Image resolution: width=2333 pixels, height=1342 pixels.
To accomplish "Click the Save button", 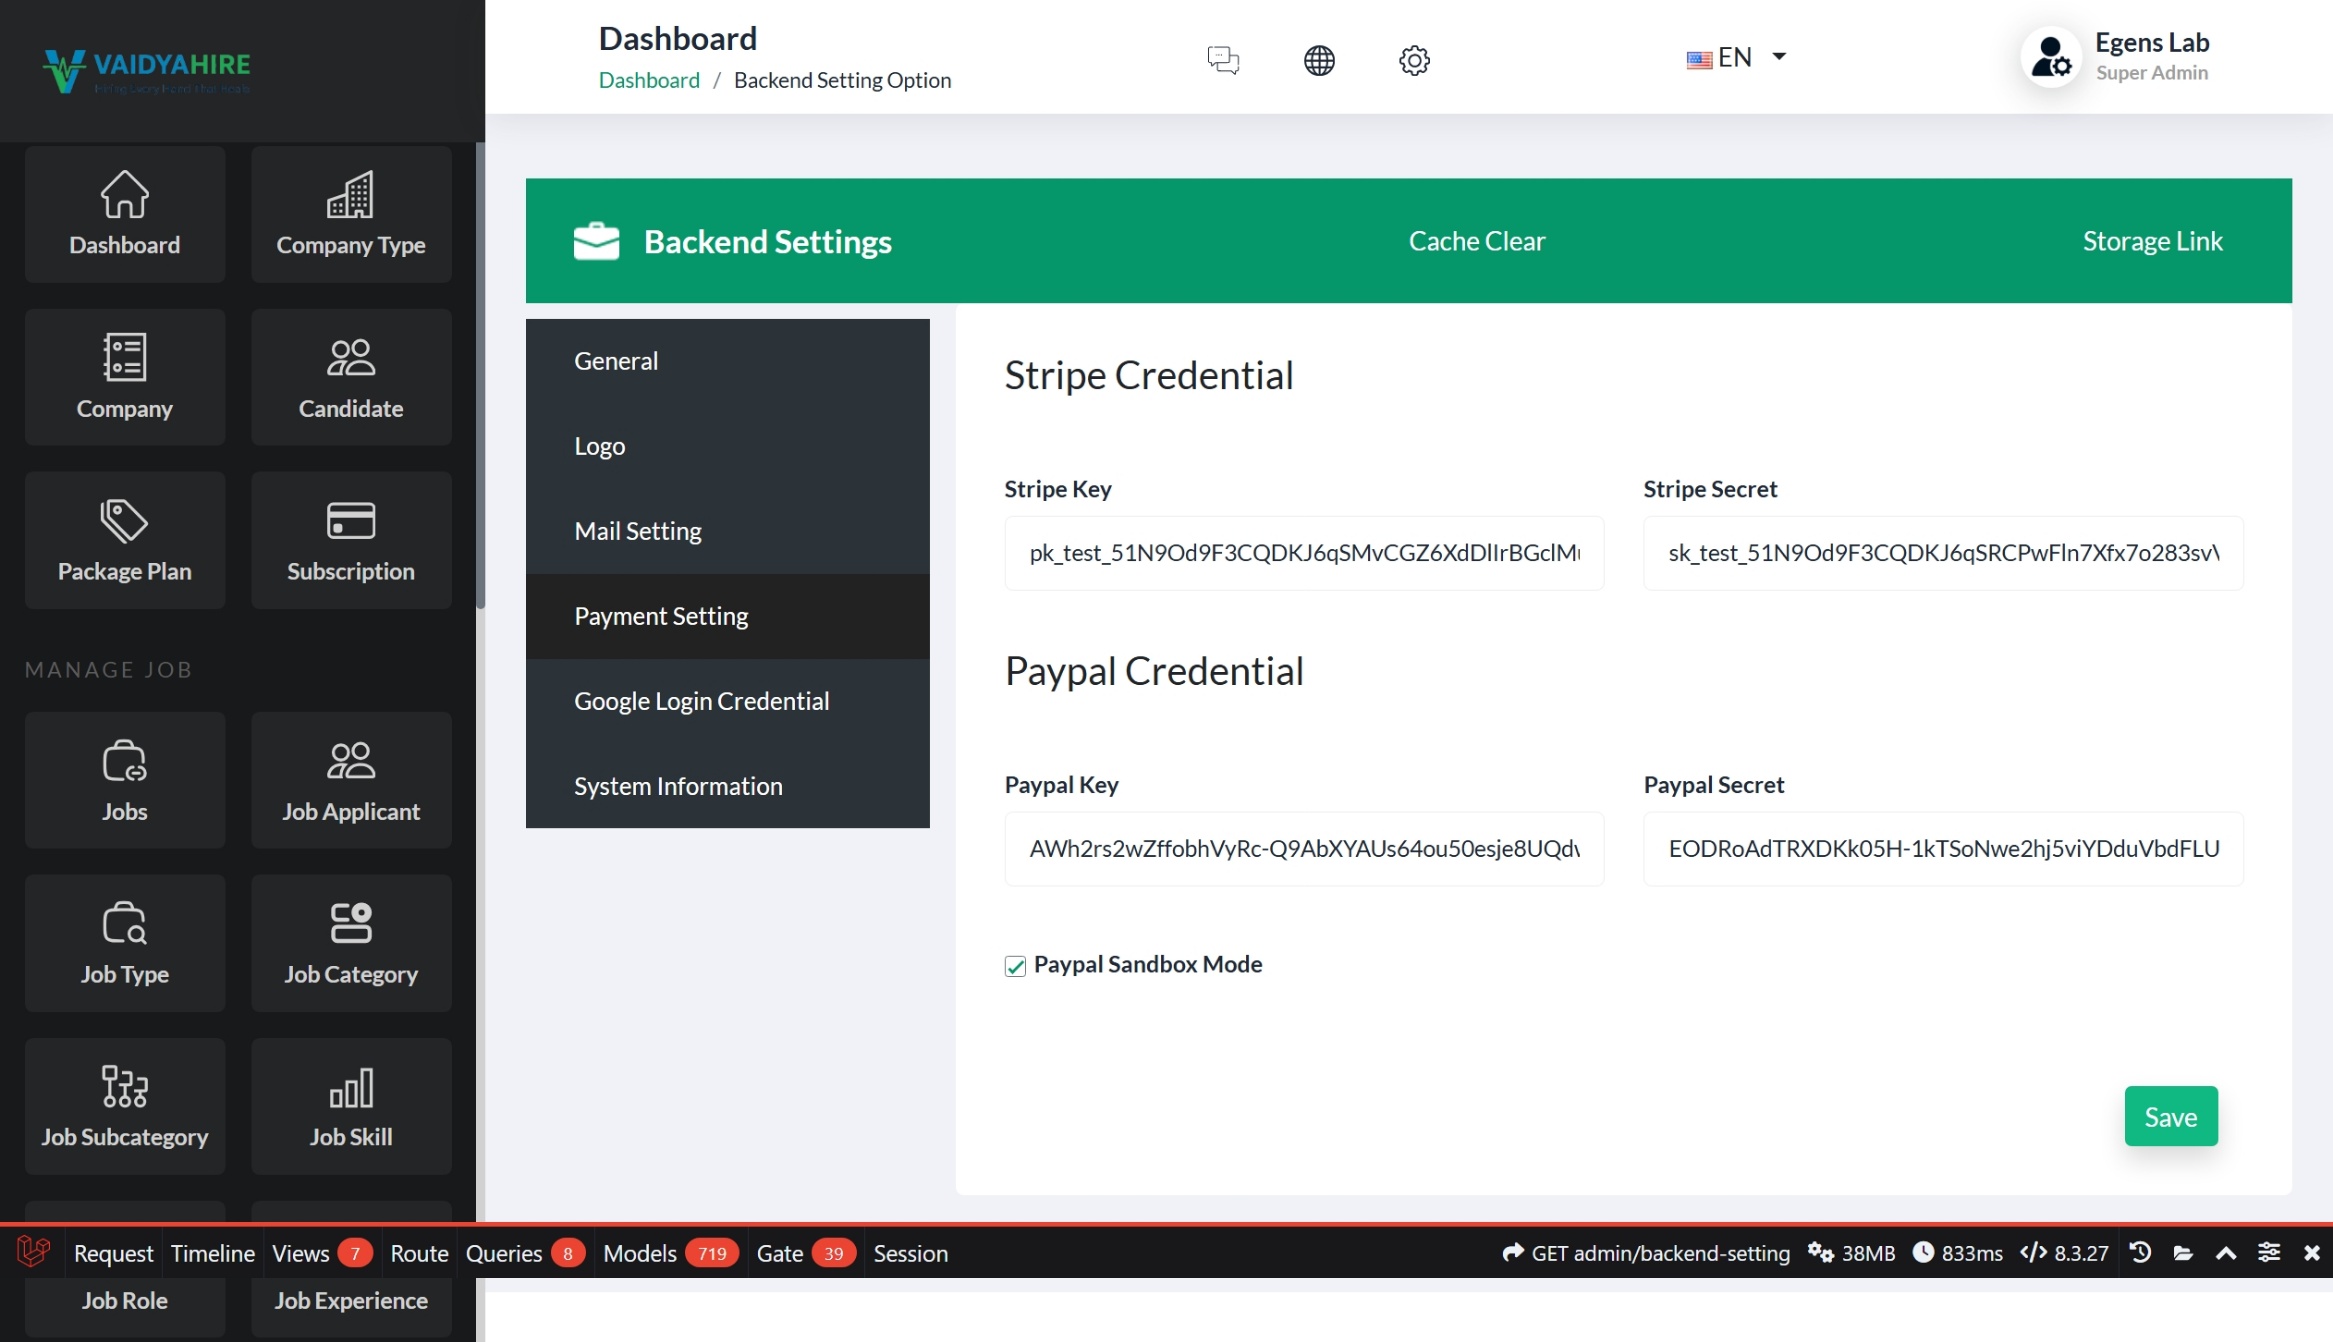I will tap(2170, 1116).
